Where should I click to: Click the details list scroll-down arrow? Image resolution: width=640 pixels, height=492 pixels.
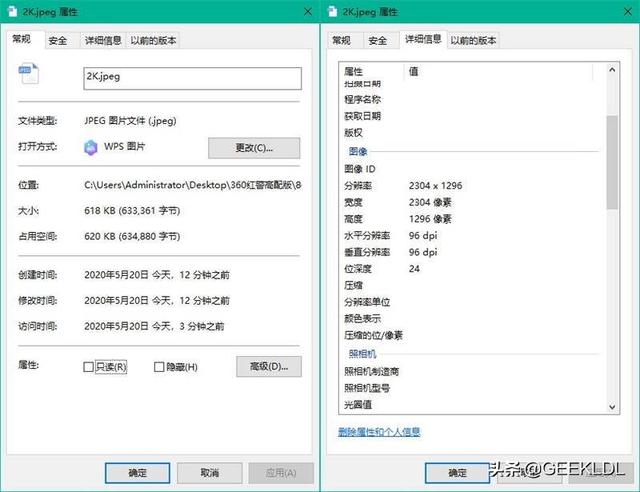pyautogui.click(x=612, y=405)
